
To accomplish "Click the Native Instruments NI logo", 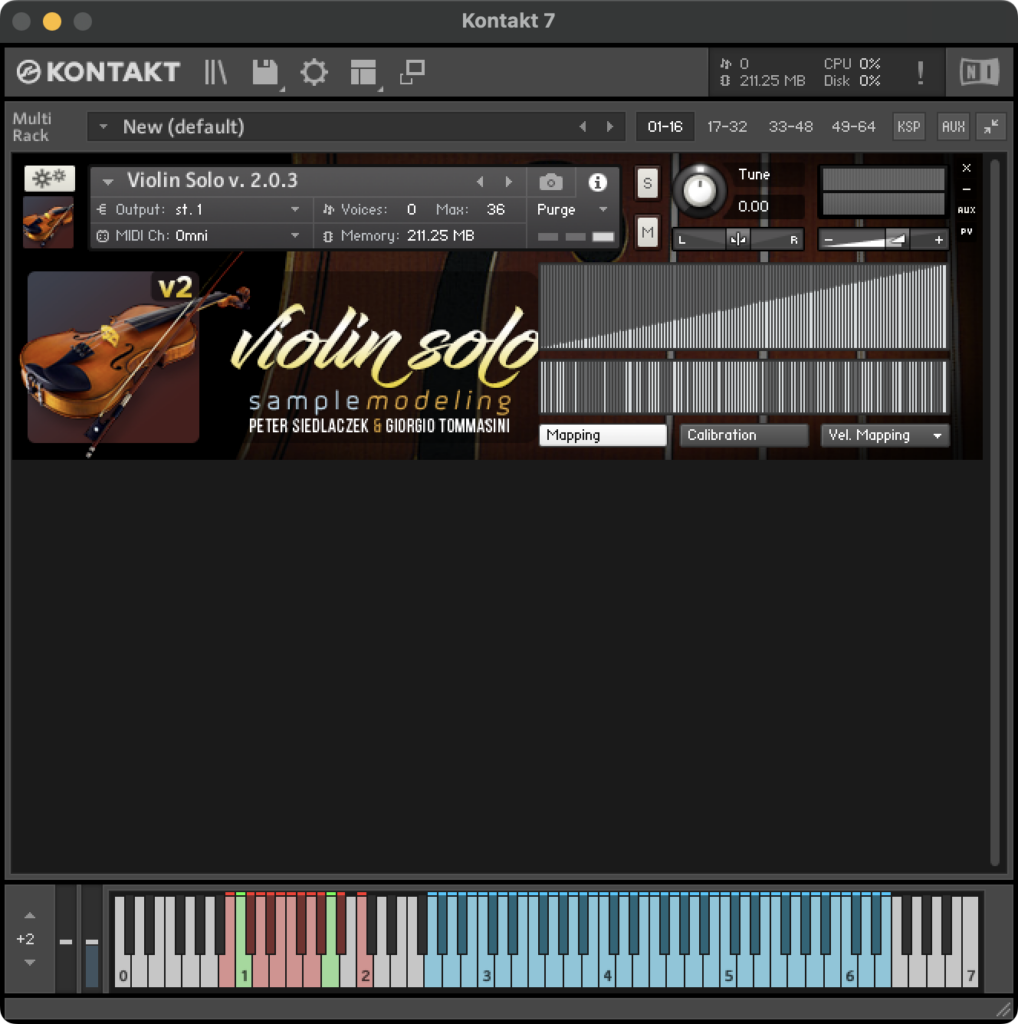I will click(979, 72).
